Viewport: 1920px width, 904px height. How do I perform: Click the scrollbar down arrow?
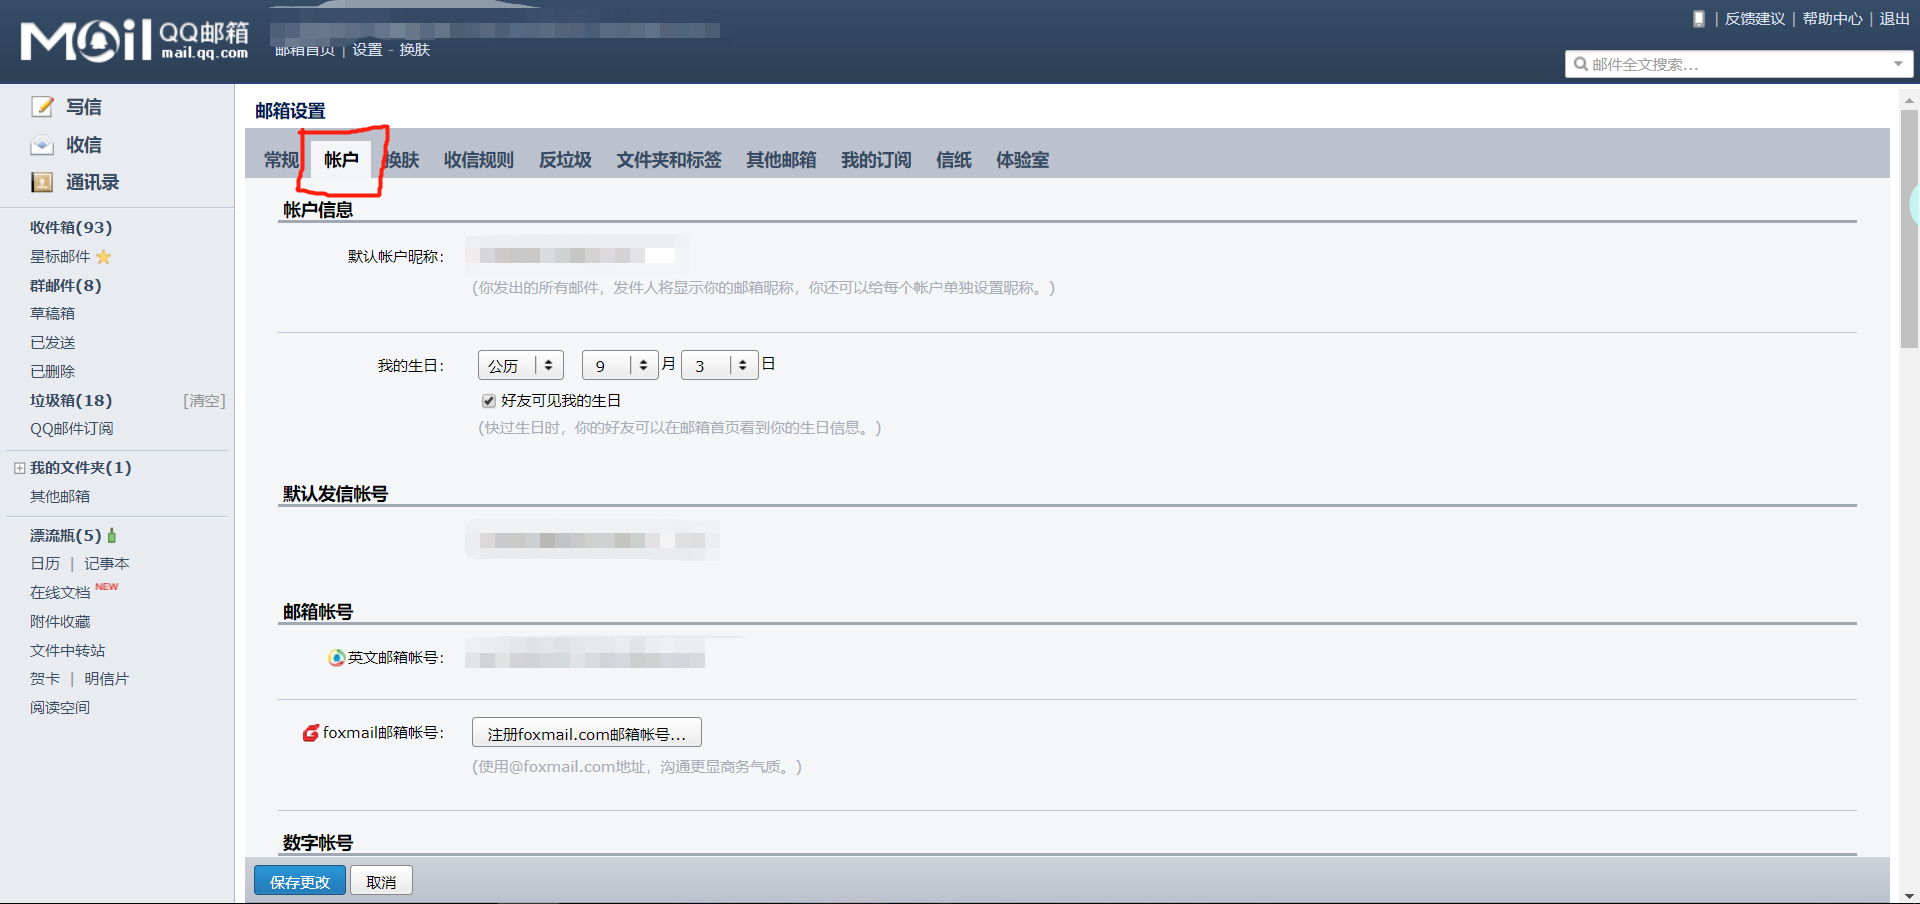pyautogui.click(x=1909, y=896)
